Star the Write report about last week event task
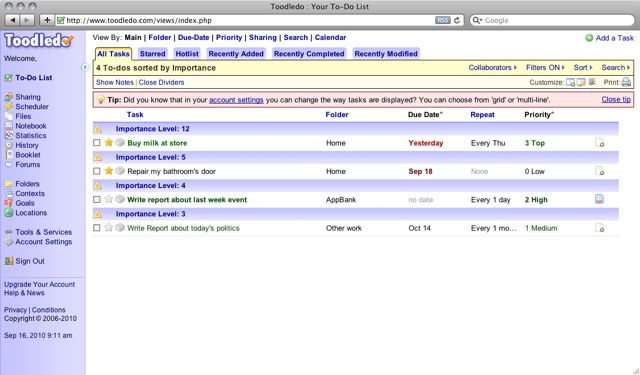 coord(109,200)
